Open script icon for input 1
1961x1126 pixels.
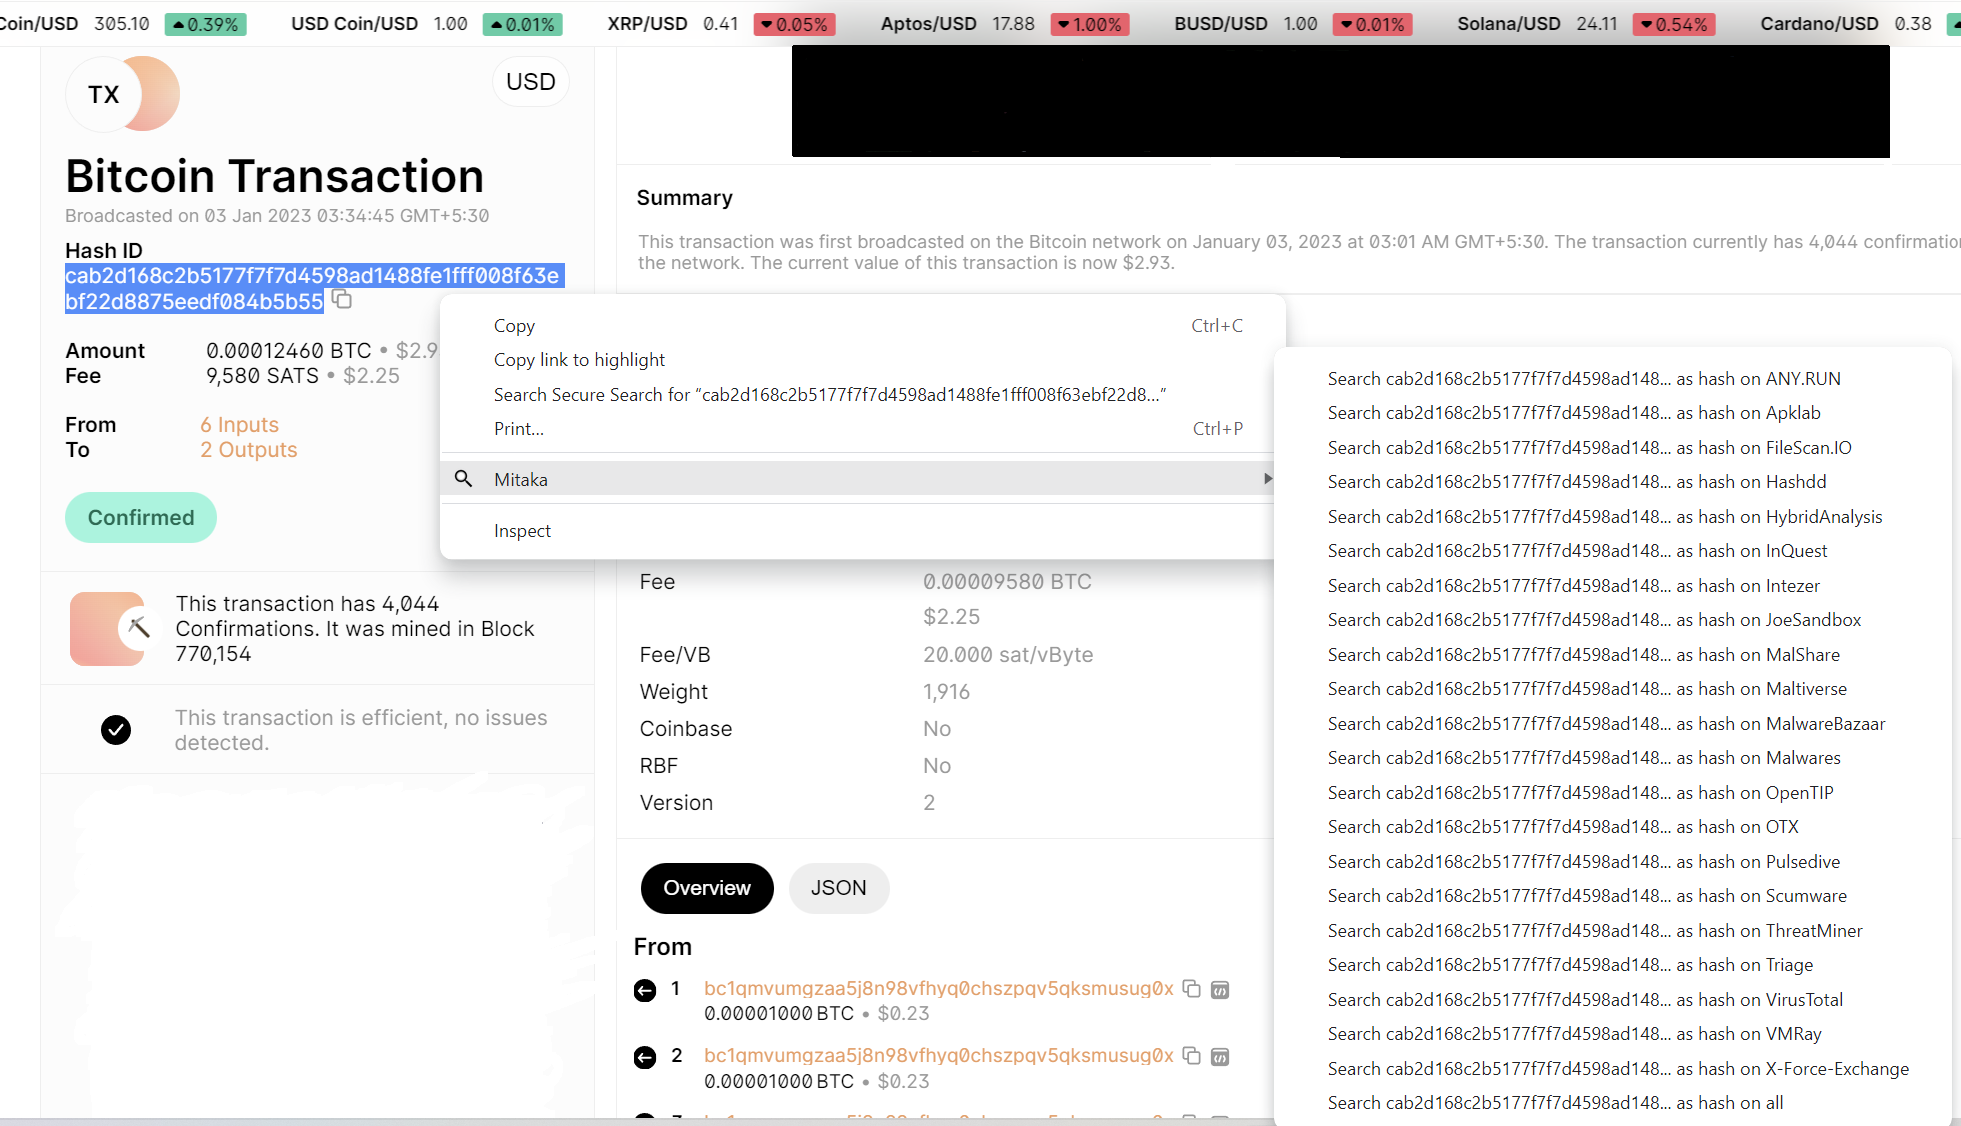click(x=1220, y=990)
